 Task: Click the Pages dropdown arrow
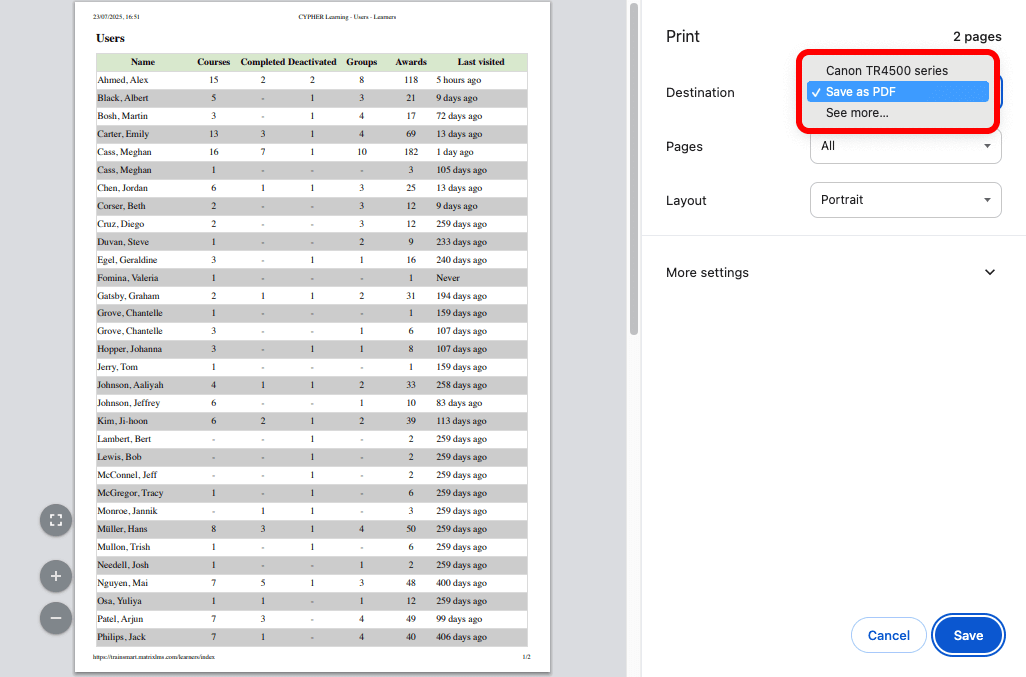(989, 146)
